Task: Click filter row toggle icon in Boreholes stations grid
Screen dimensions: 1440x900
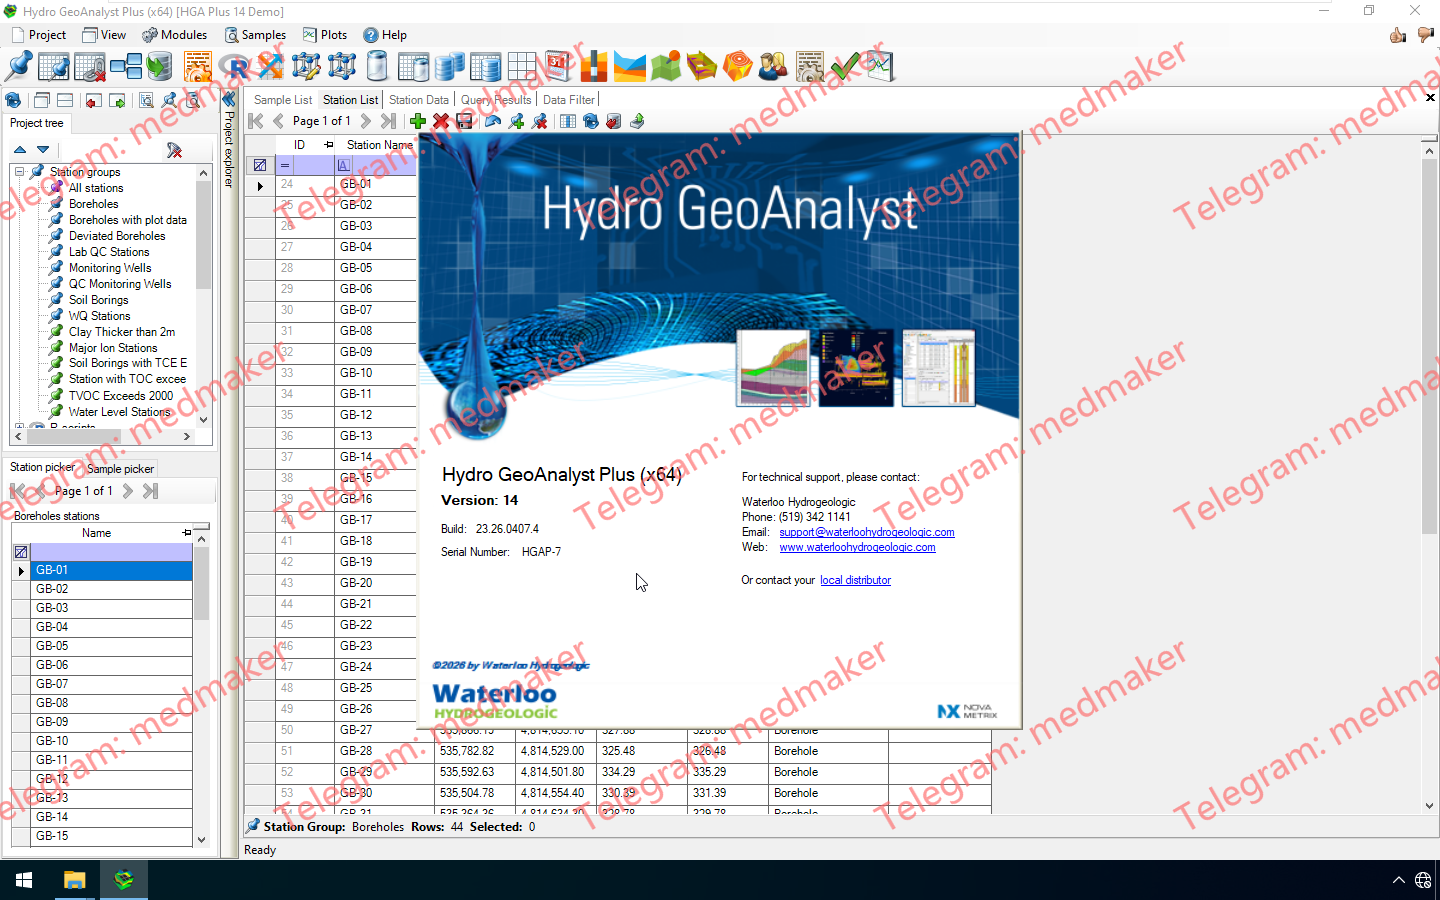Action: pyautogui.click(x=21, y=552)
